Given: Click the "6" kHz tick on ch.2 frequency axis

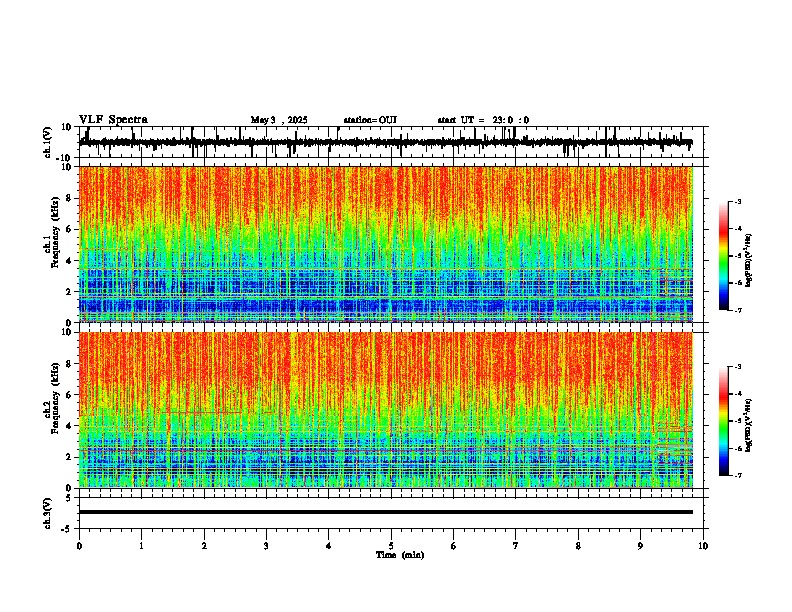Looking at the screenshot, I should [x=70, y=395].
